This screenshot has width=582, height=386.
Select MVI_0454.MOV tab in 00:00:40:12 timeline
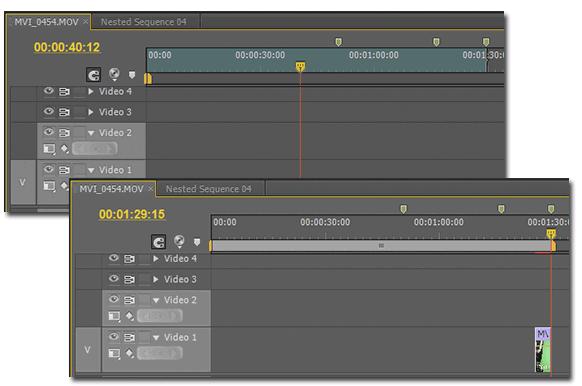46,22
